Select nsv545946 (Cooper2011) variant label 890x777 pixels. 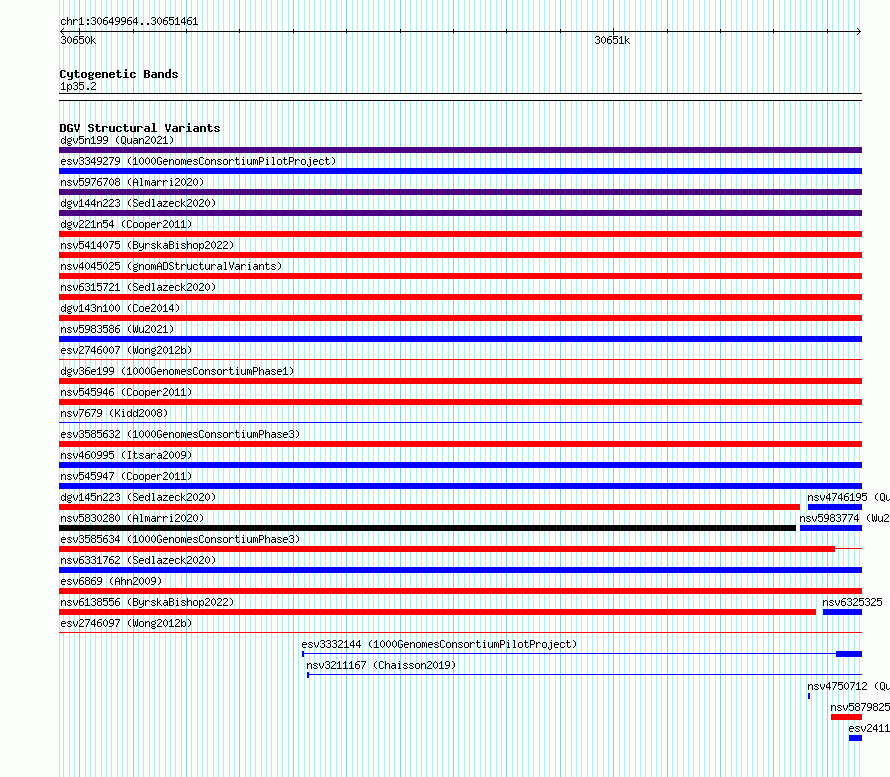[x=126, y=392]
